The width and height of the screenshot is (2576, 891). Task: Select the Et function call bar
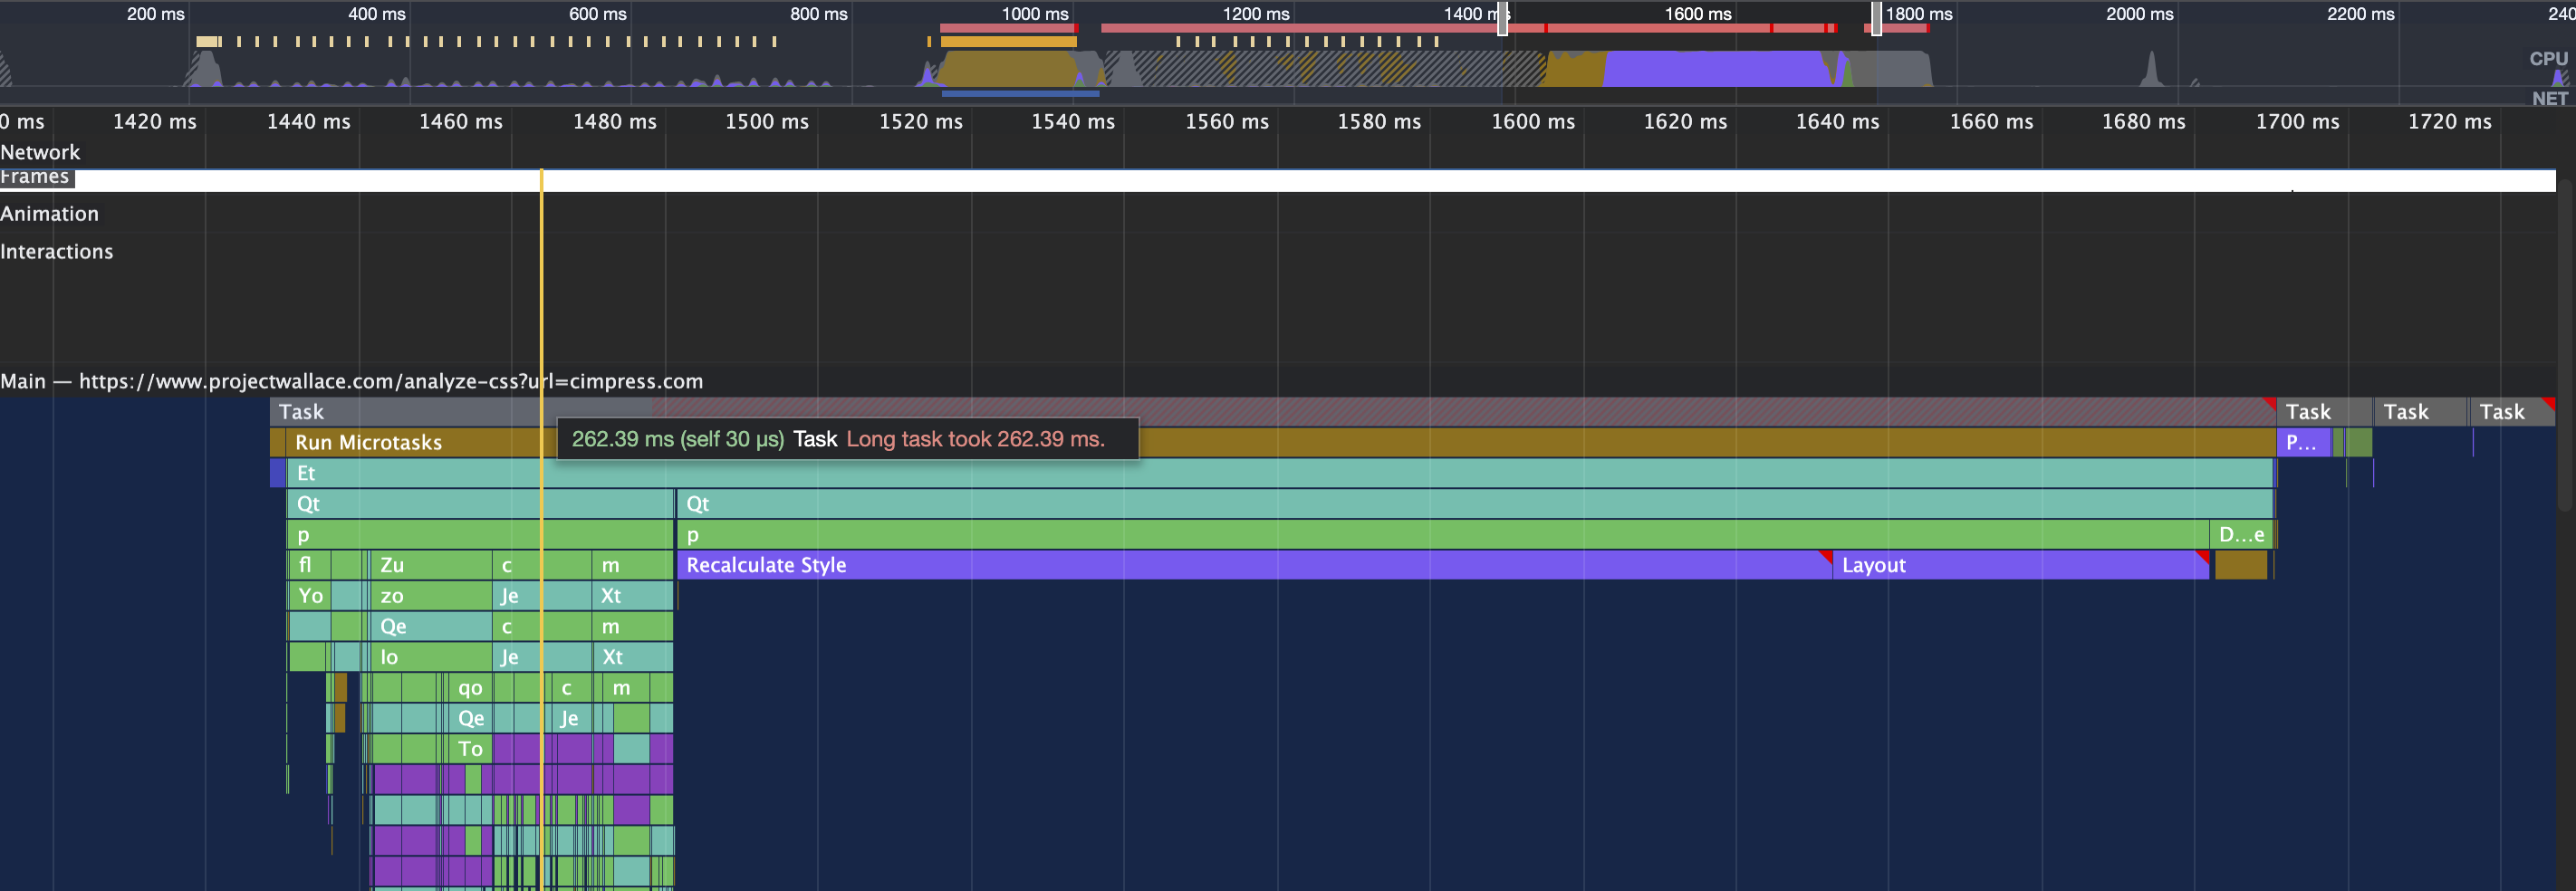(1200, 473)
